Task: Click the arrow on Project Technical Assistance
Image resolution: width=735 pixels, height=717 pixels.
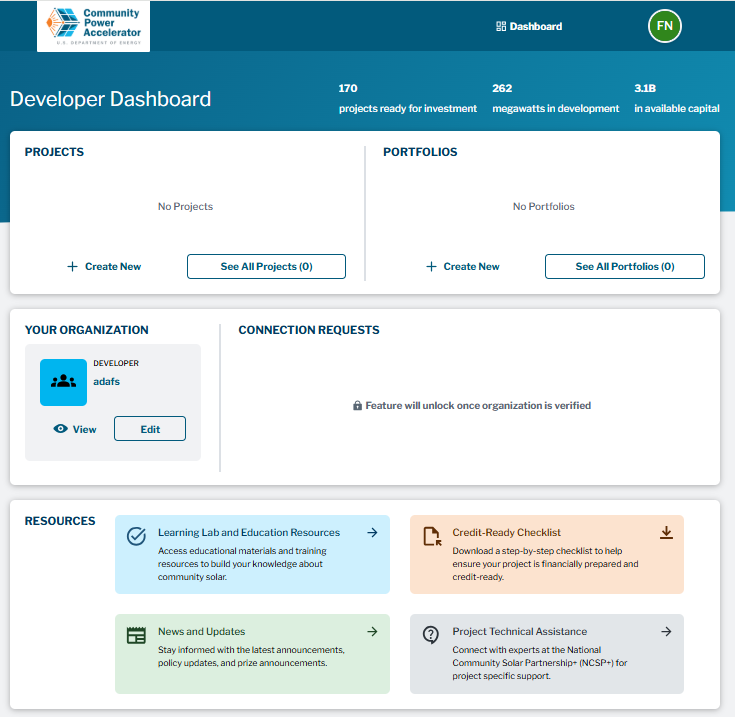Action: coord(666,632)
